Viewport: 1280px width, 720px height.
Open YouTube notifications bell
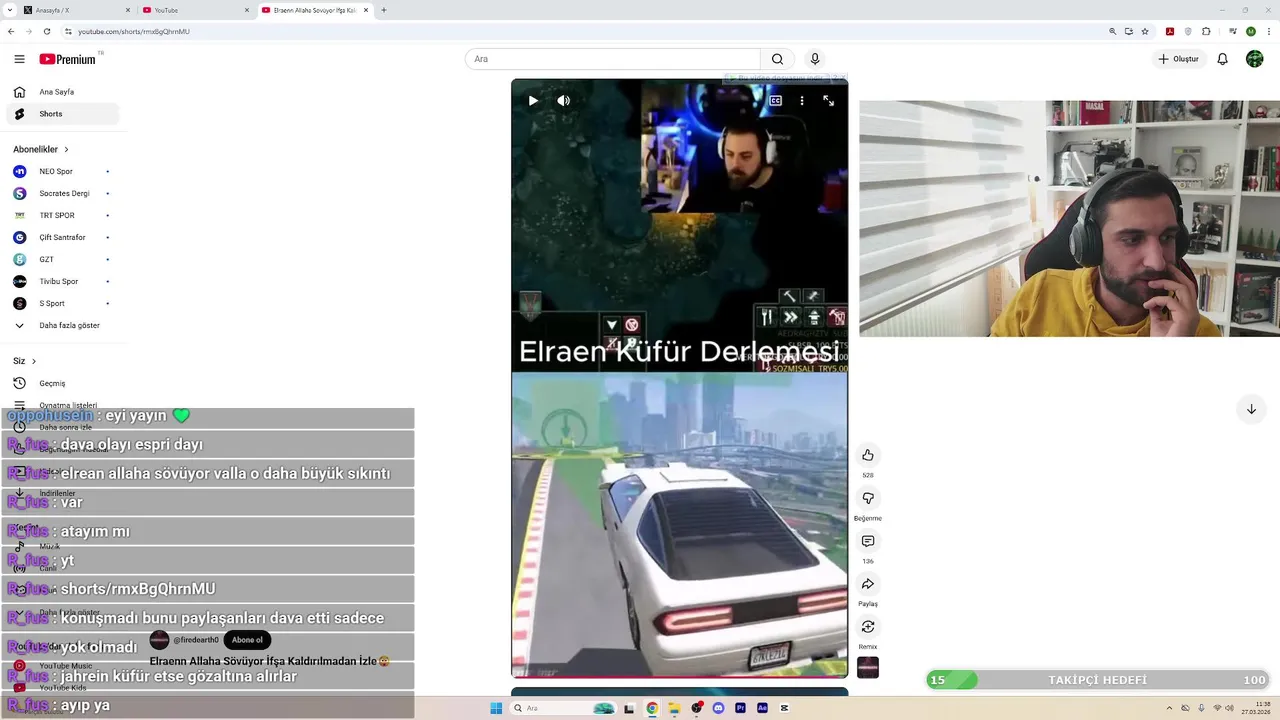[1222, 59]
